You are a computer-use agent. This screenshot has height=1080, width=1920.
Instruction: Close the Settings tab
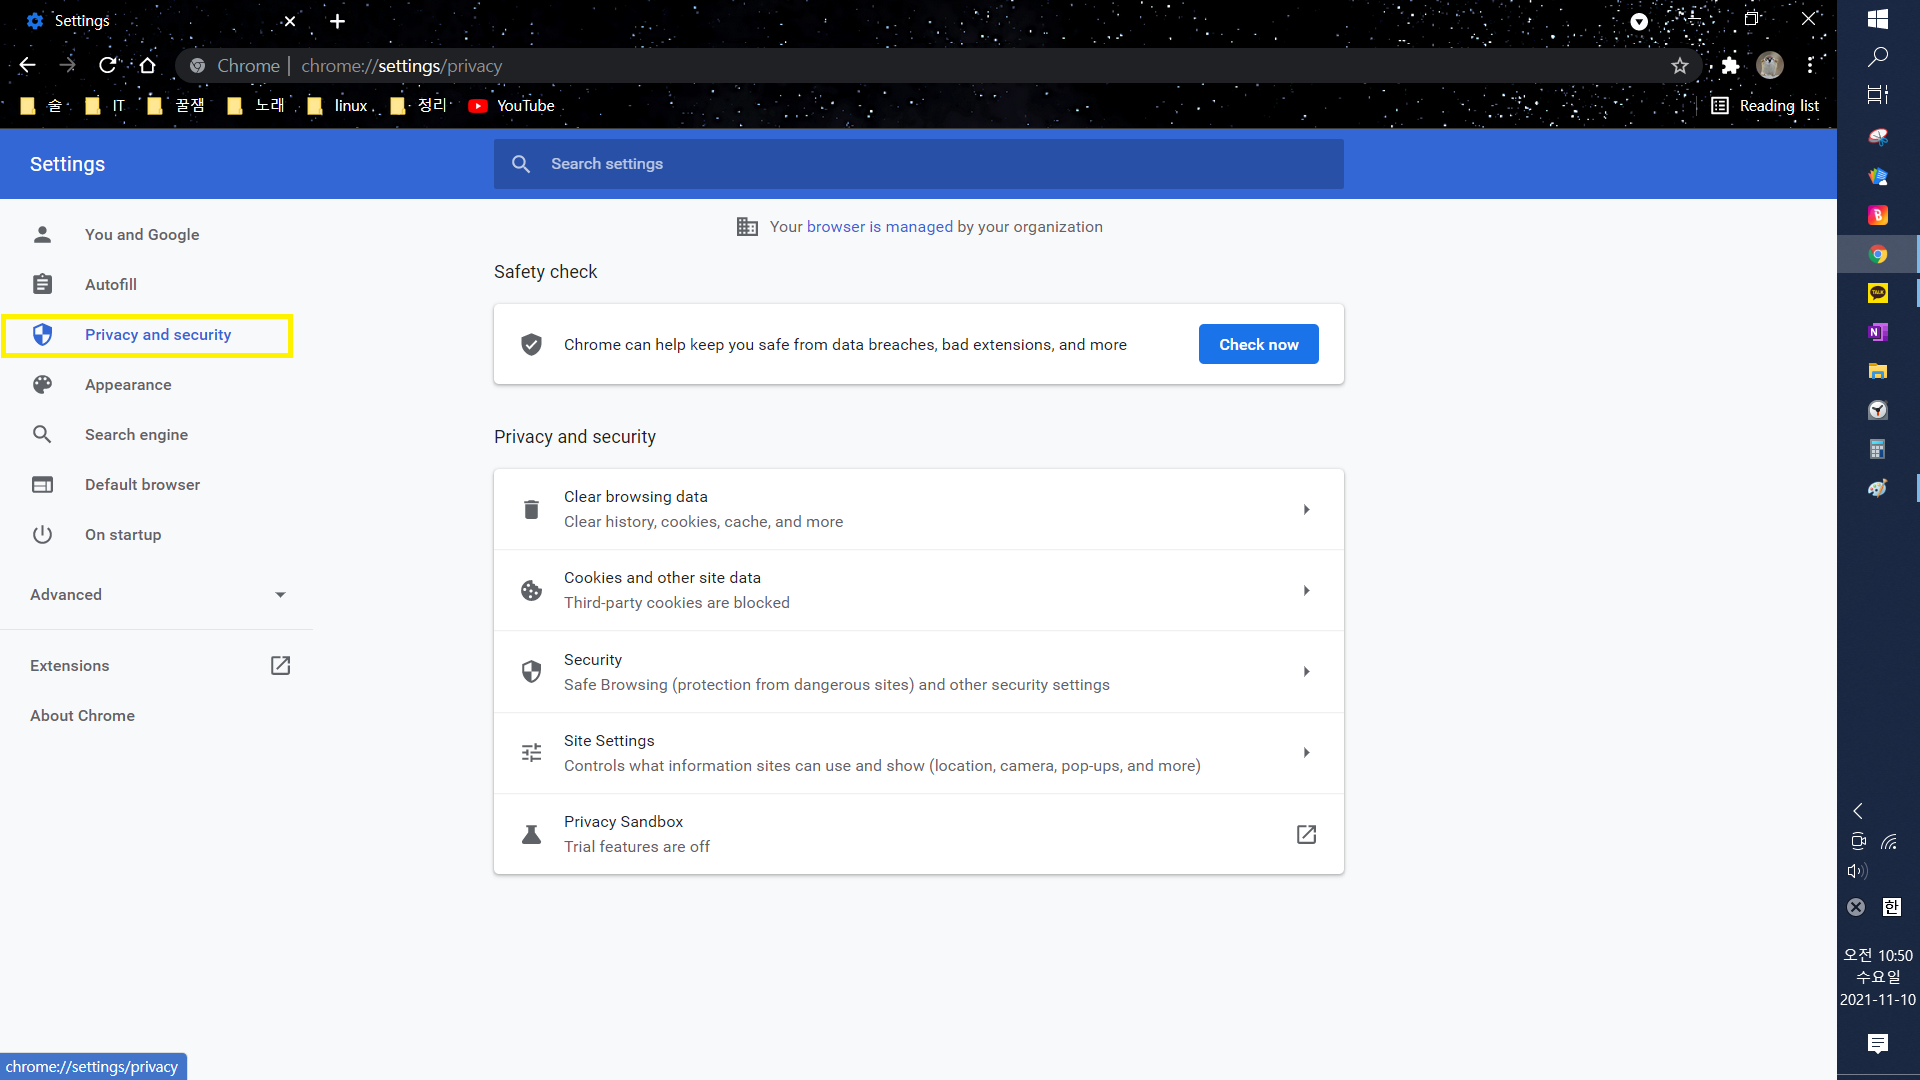[290, 21]
